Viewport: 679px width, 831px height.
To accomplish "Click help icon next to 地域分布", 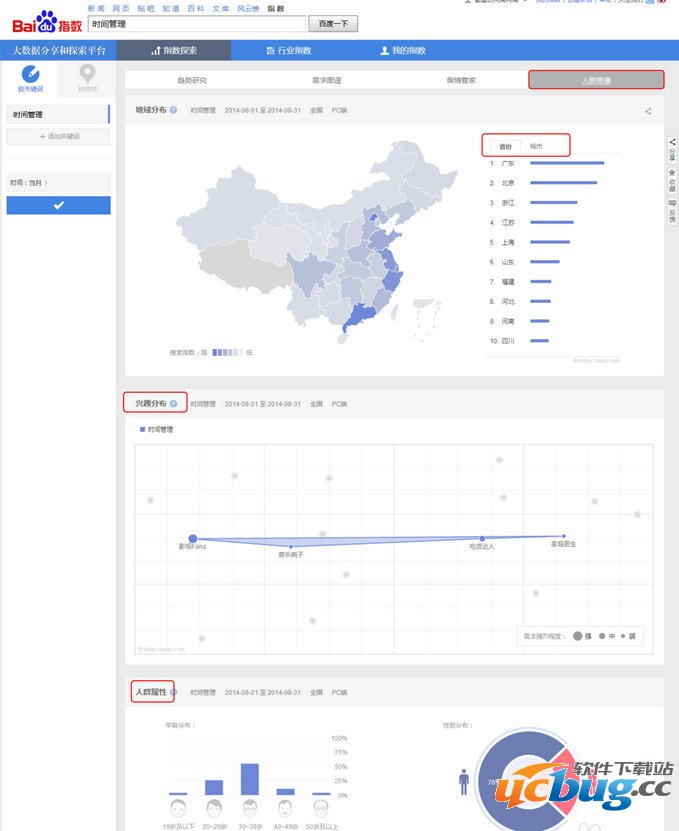I will coord(174,110).
